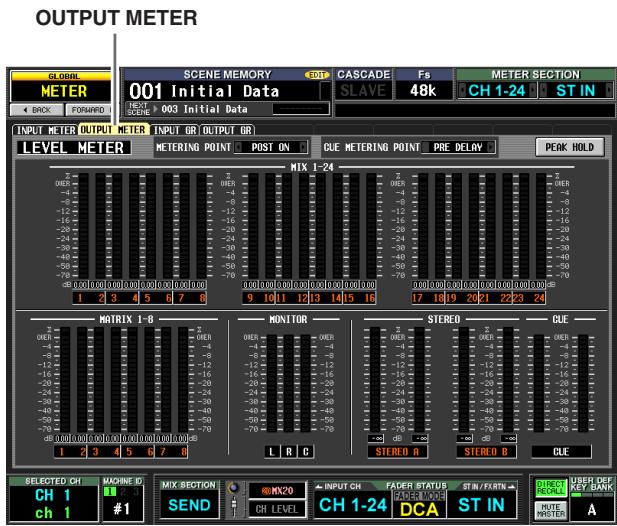Toggle the MUTE MASTER button
This screenshot has width=617, height=526.
551,510
